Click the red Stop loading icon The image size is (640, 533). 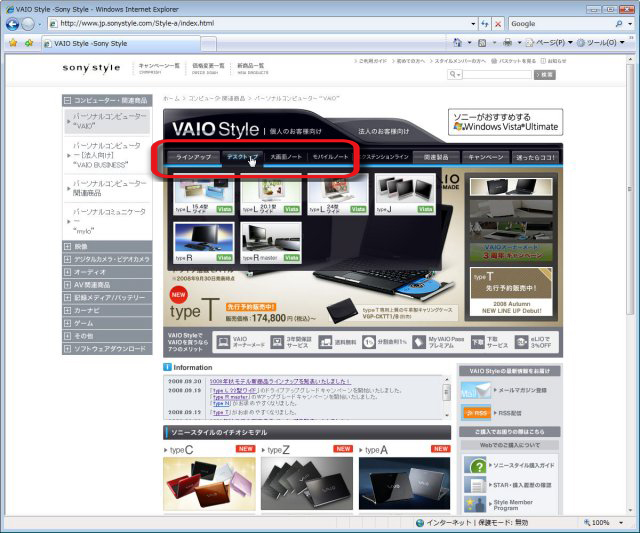click(x=498, y=24)
